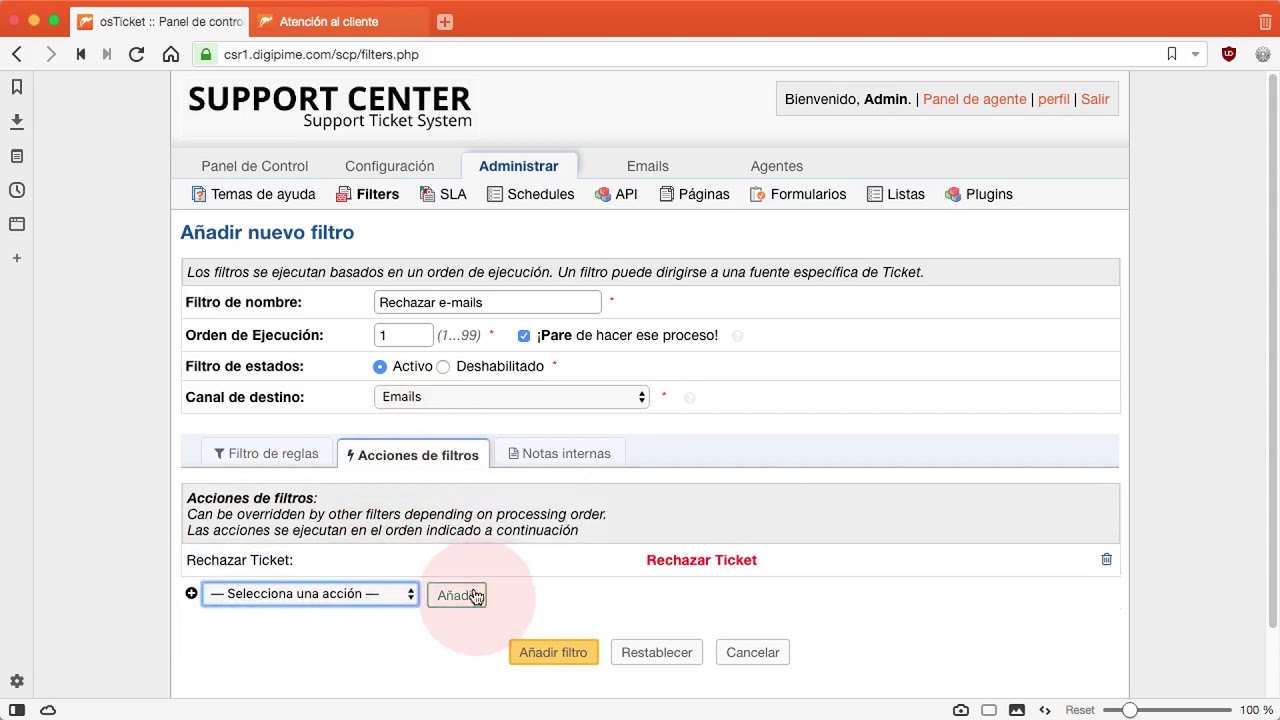Open page actions code icon
The width and height of the screenshot is (1280, 720).
tap(1045, 710)
